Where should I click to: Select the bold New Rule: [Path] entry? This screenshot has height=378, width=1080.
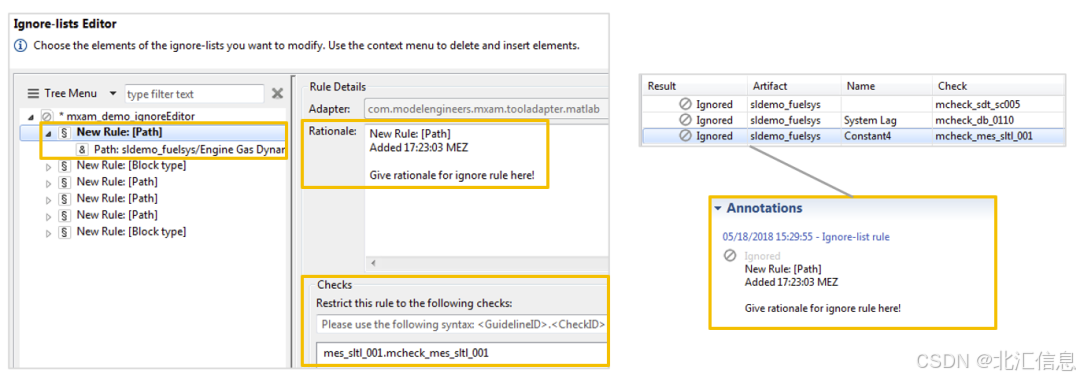click(119, 132)
